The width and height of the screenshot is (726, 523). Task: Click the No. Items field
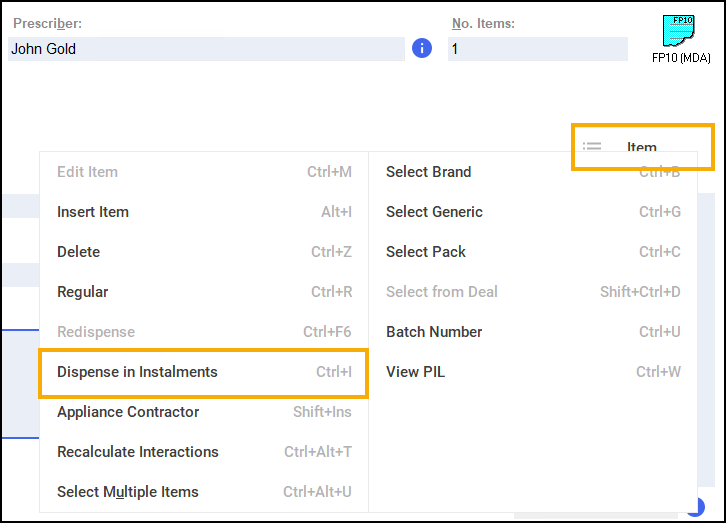coord(537,49)
